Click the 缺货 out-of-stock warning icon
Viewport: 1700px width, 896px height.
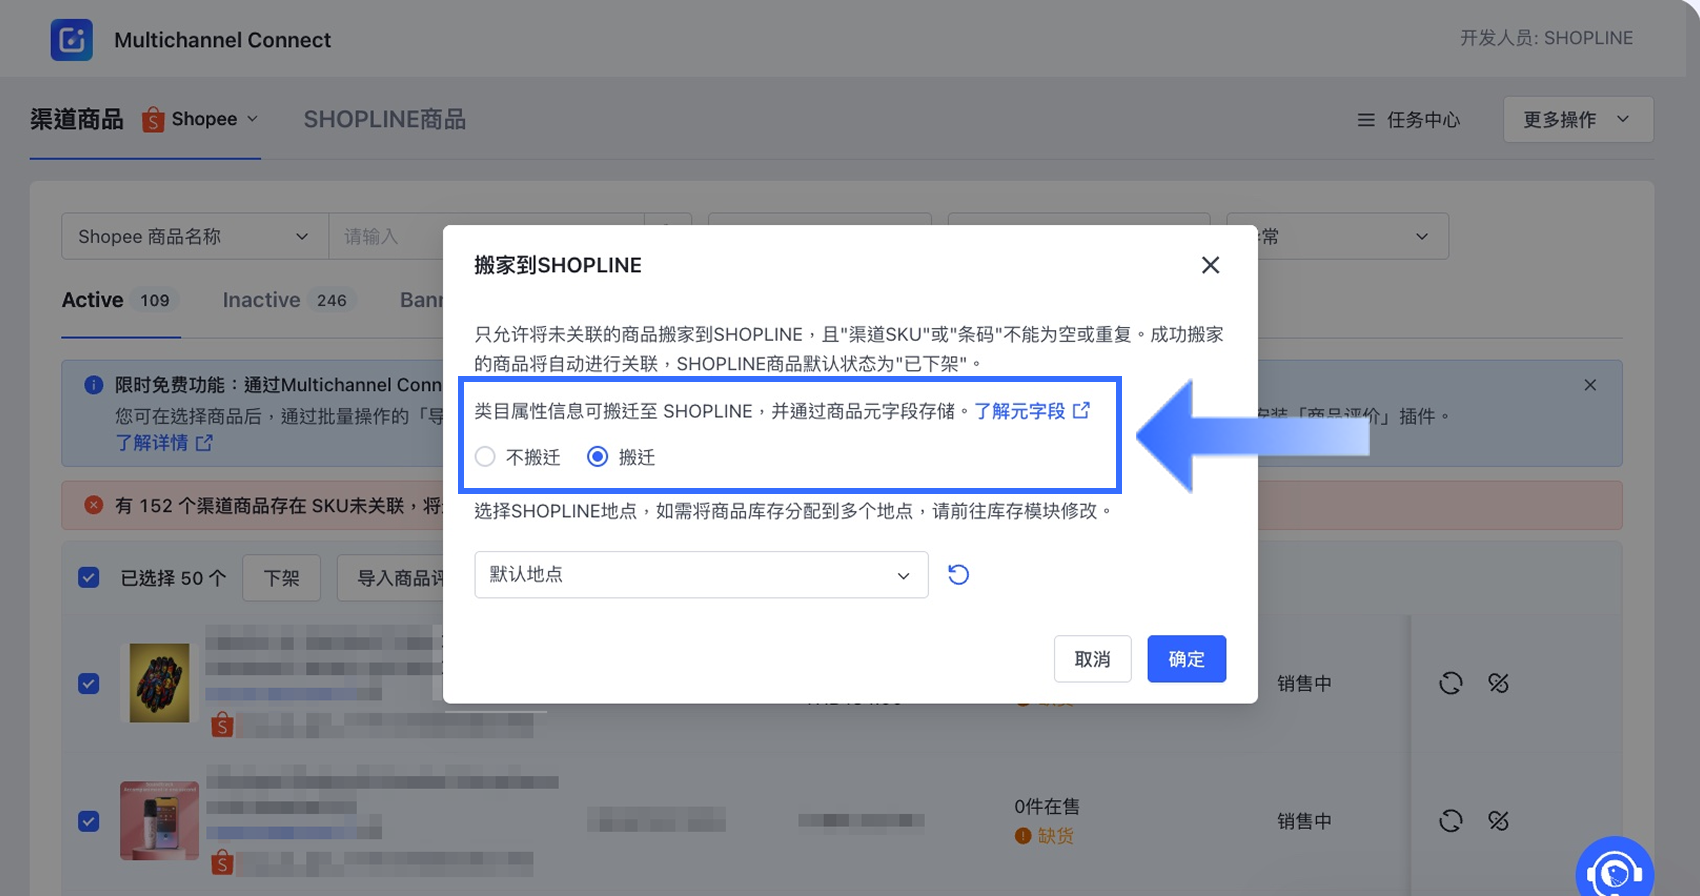coord(1022,836)
